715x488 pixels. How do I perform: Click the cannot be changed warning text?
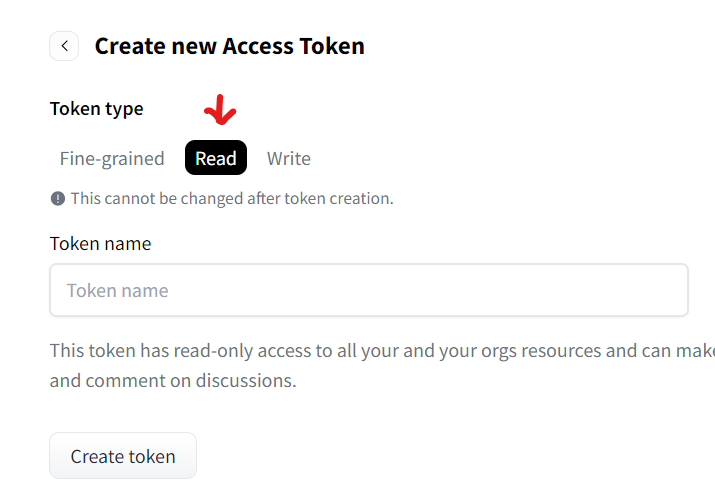pos(232,199)
